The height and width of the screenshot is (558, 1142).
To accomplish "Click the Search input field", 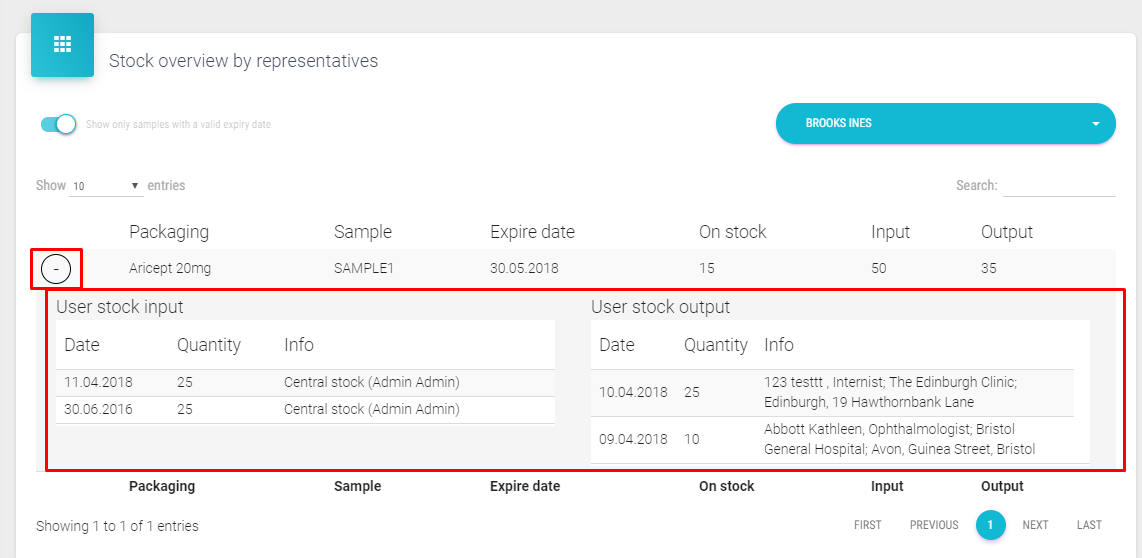I will (1058, 186).
